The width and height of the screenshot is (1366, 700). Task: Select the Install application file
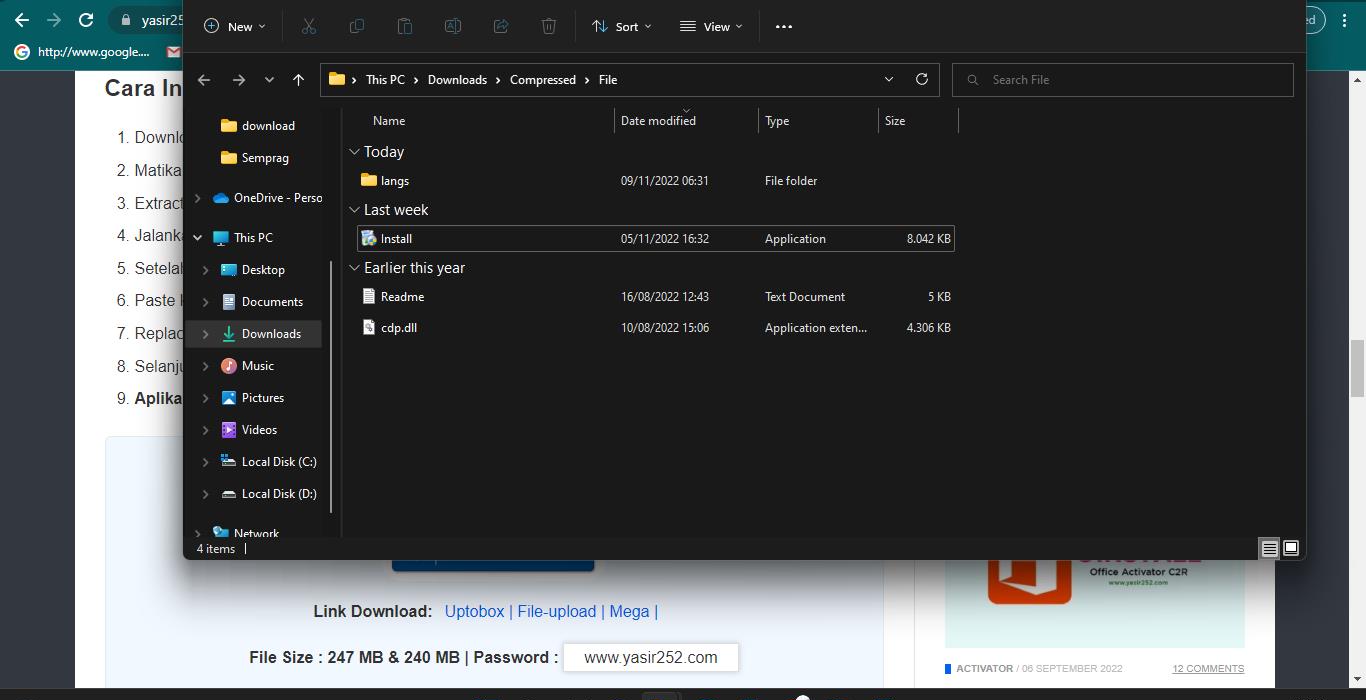coord(397,239)
